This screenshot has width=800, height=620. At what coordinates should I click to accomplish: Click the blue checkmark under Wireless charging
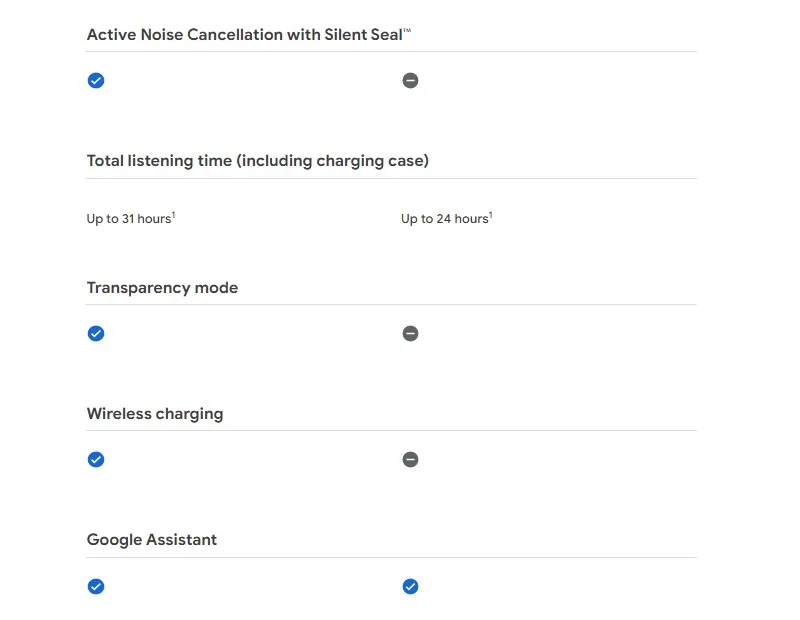tap(96, 460)
